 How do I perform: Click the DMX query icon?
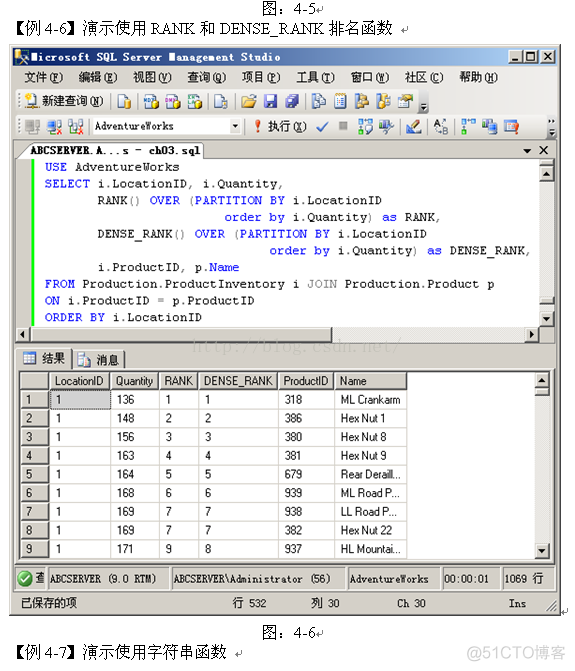173,101
